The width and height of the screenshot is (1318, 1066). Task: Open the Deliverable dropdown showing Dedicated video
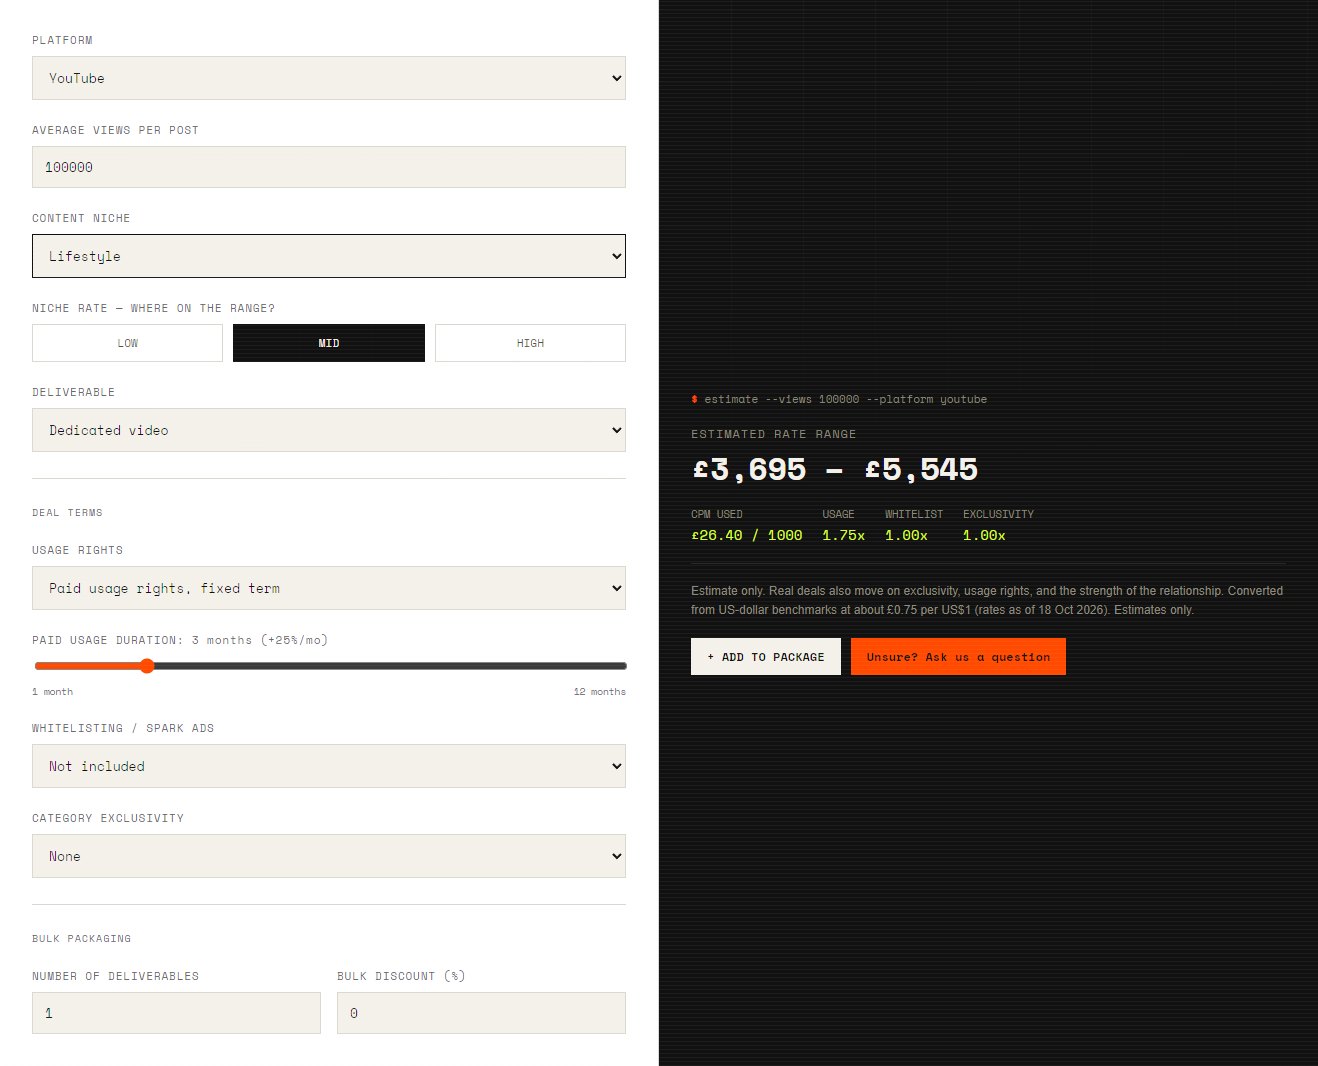tap(329, 430)
